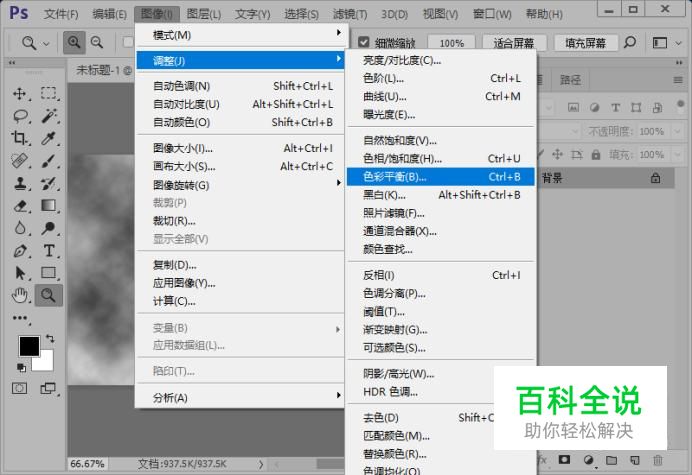Image resolution: width=692 pixels, height=475 pixels.
Task: Open the extra tools ellipsis
Action: click(x=20, y=318)
